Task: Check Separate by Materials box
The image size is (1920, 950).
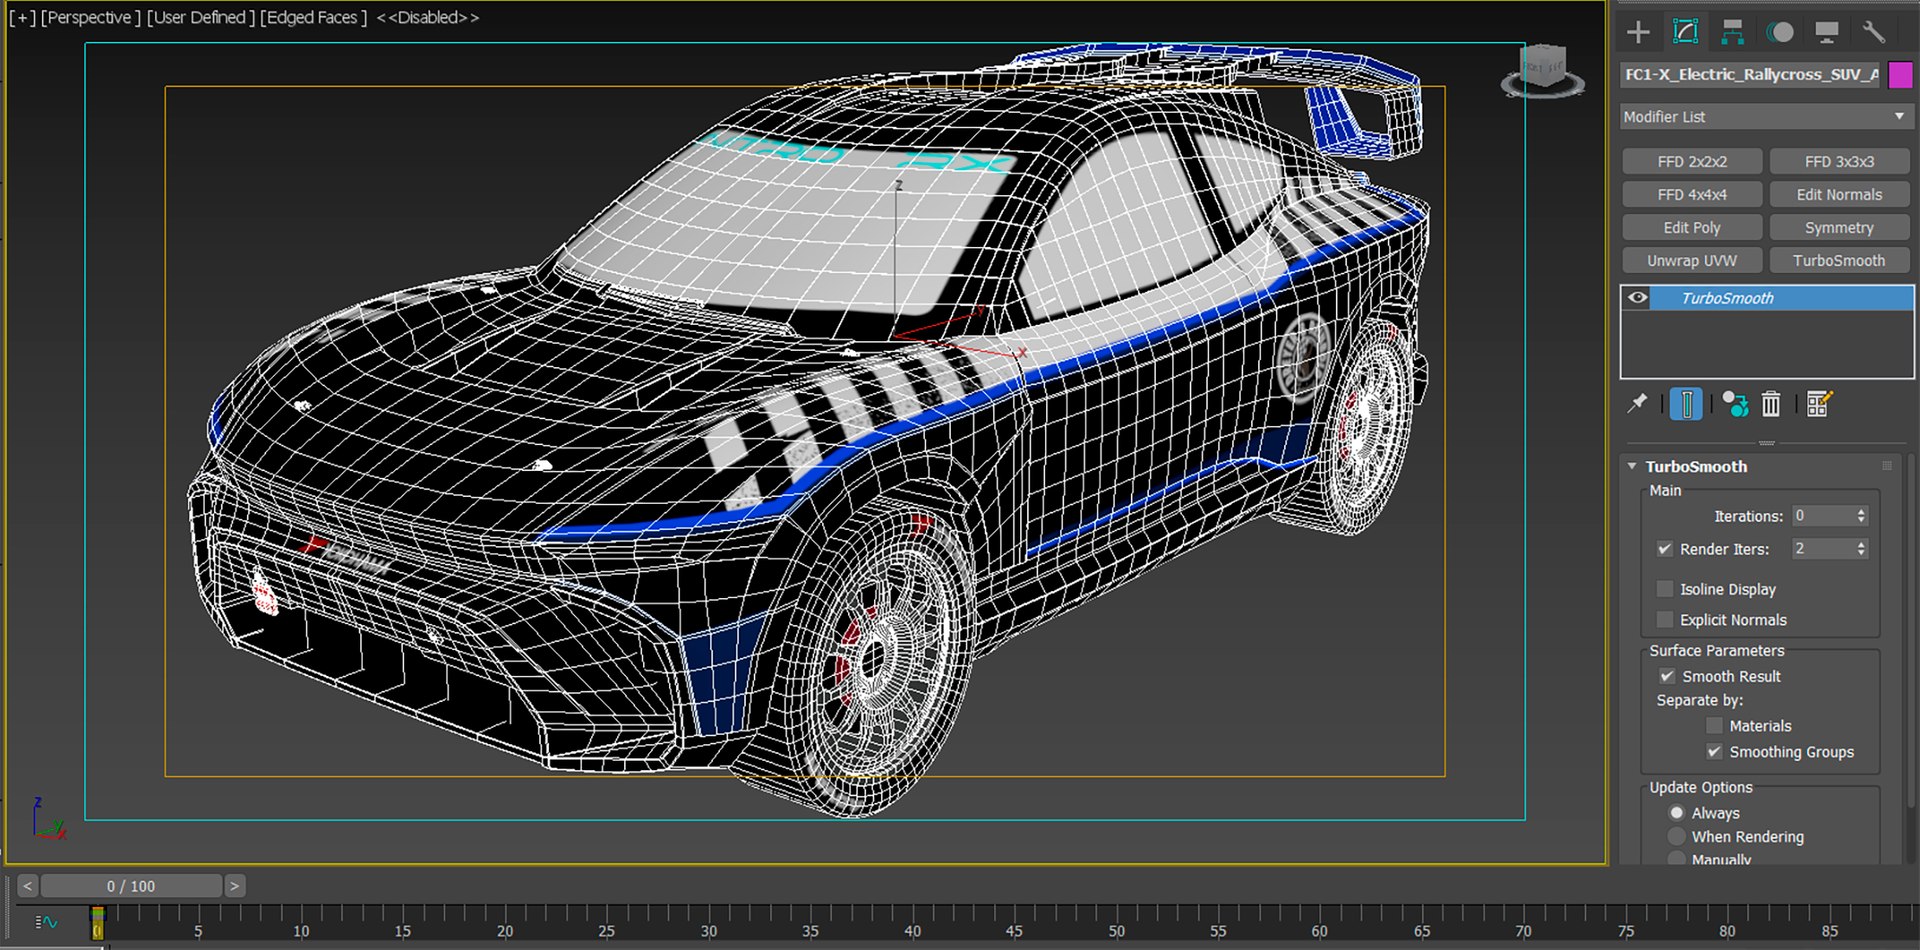Action: (x=1714, y=726)
